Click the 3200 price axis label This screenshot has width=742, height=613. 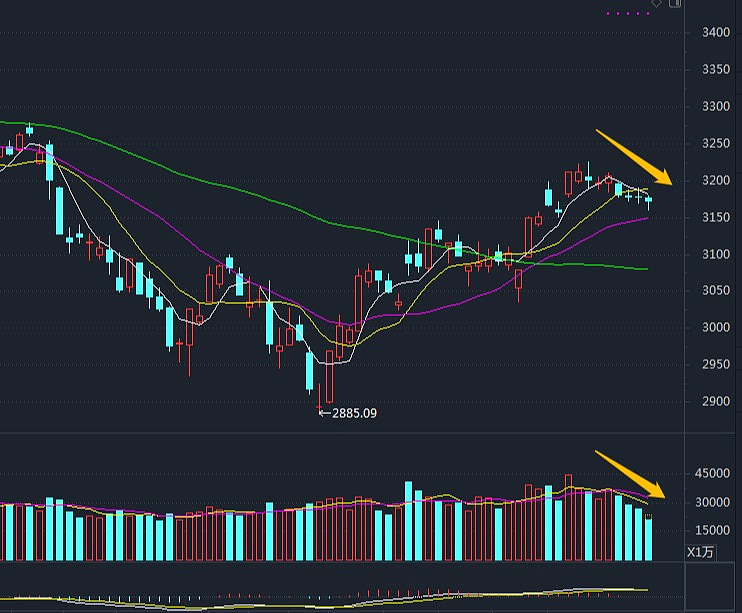point(715,181)
